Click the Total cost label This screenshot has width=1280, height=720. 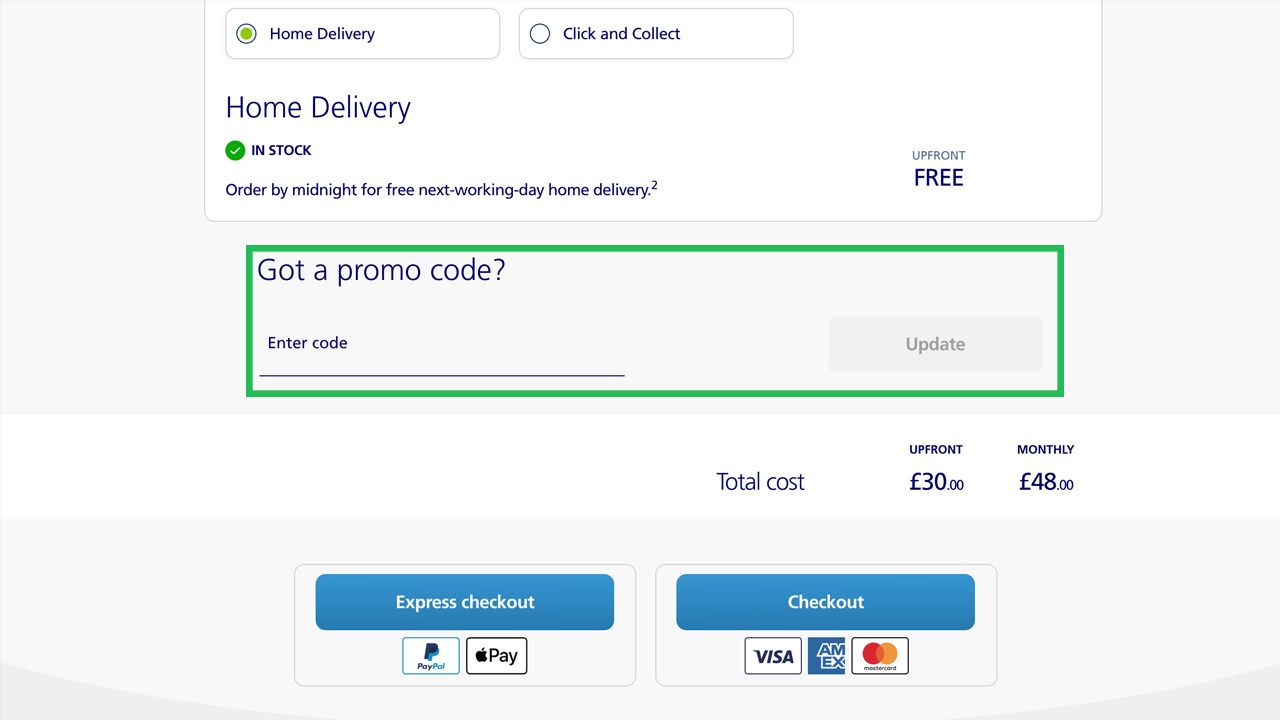point(760,482)
